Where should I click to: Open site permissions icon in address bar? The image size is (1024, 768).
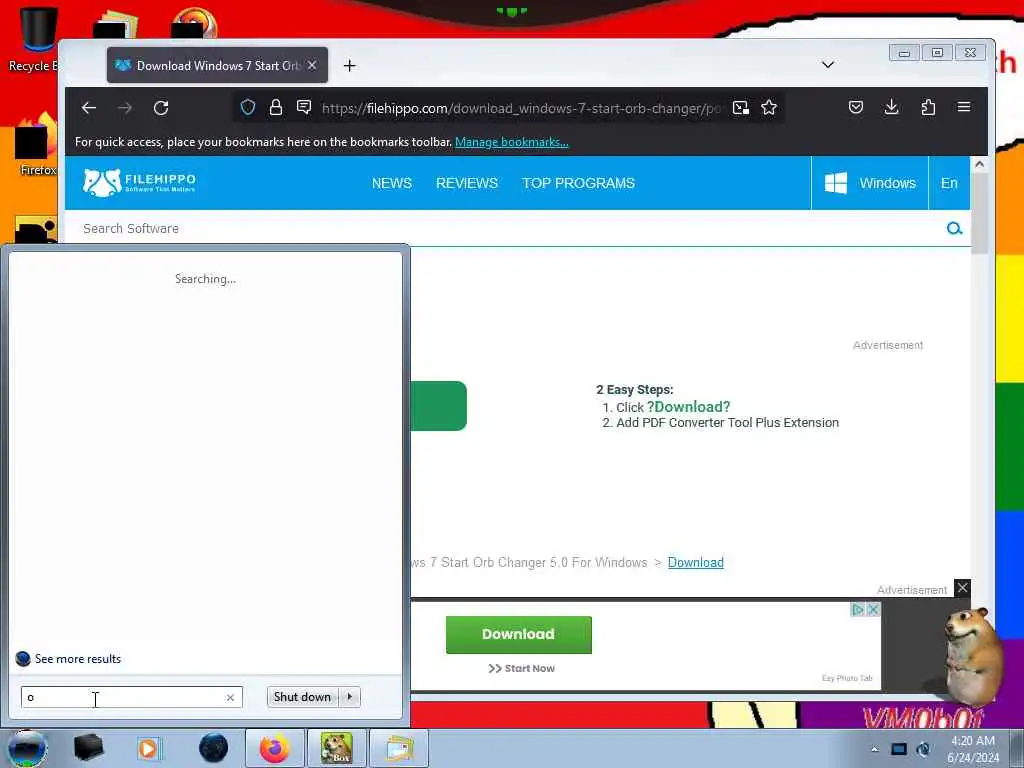click(304, 107)
